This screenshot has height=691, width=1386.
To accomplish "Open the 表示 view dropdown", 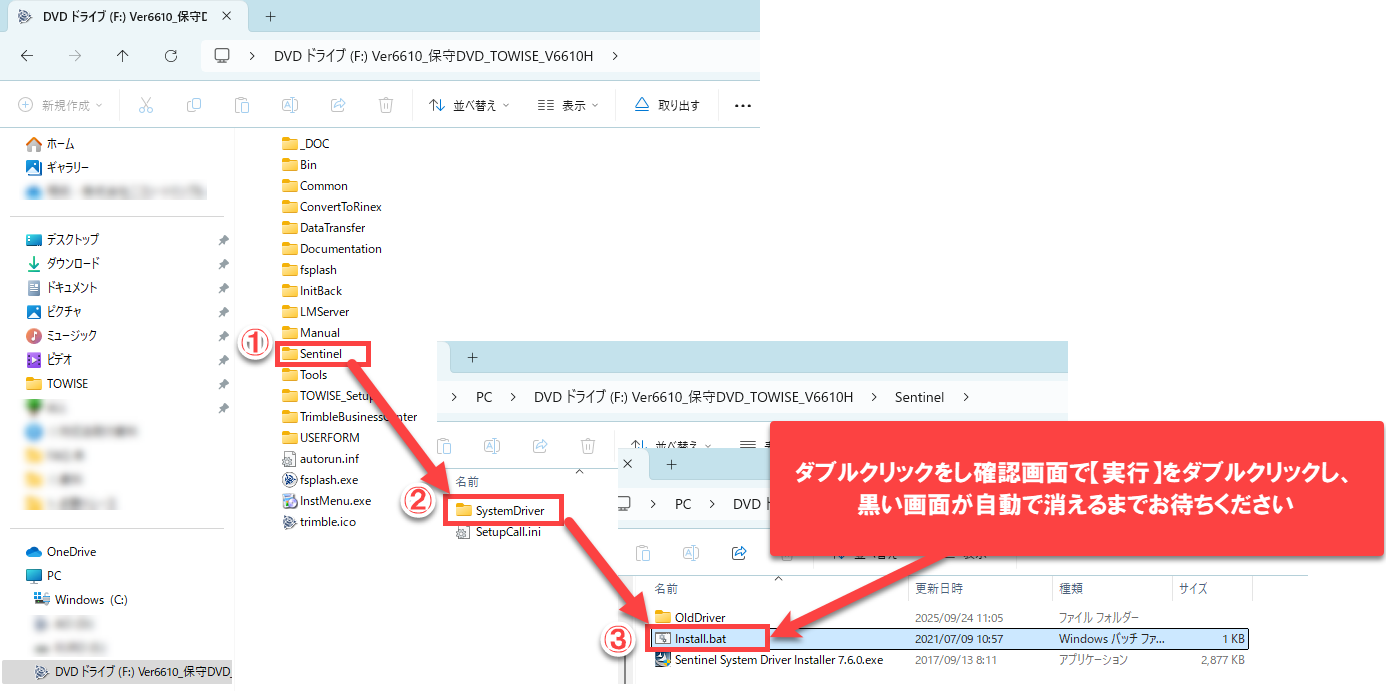I will click(567, 105).
